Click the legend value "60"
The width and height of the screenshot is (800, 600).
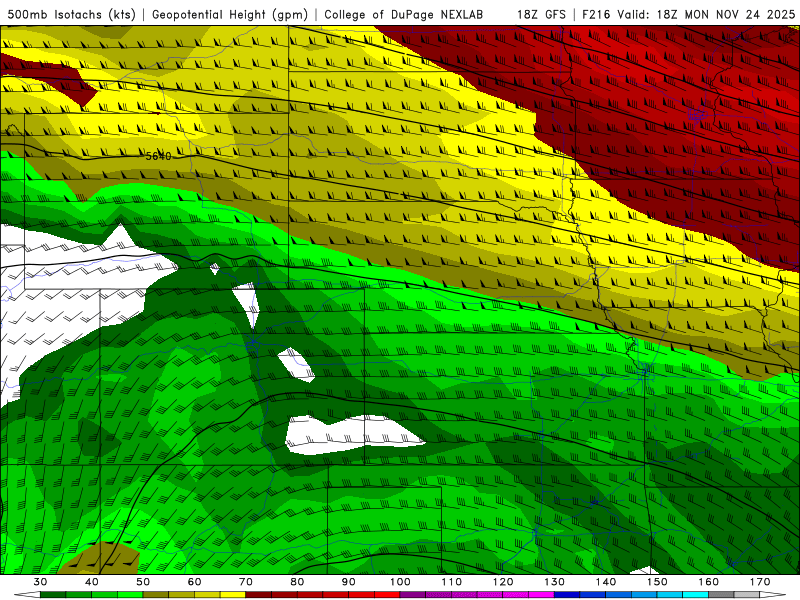pos(194,582)
